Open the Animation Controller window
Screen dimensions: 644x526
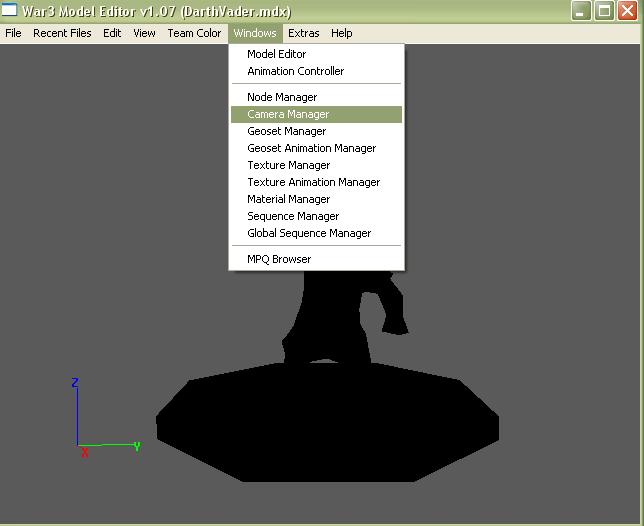[316, 71]
